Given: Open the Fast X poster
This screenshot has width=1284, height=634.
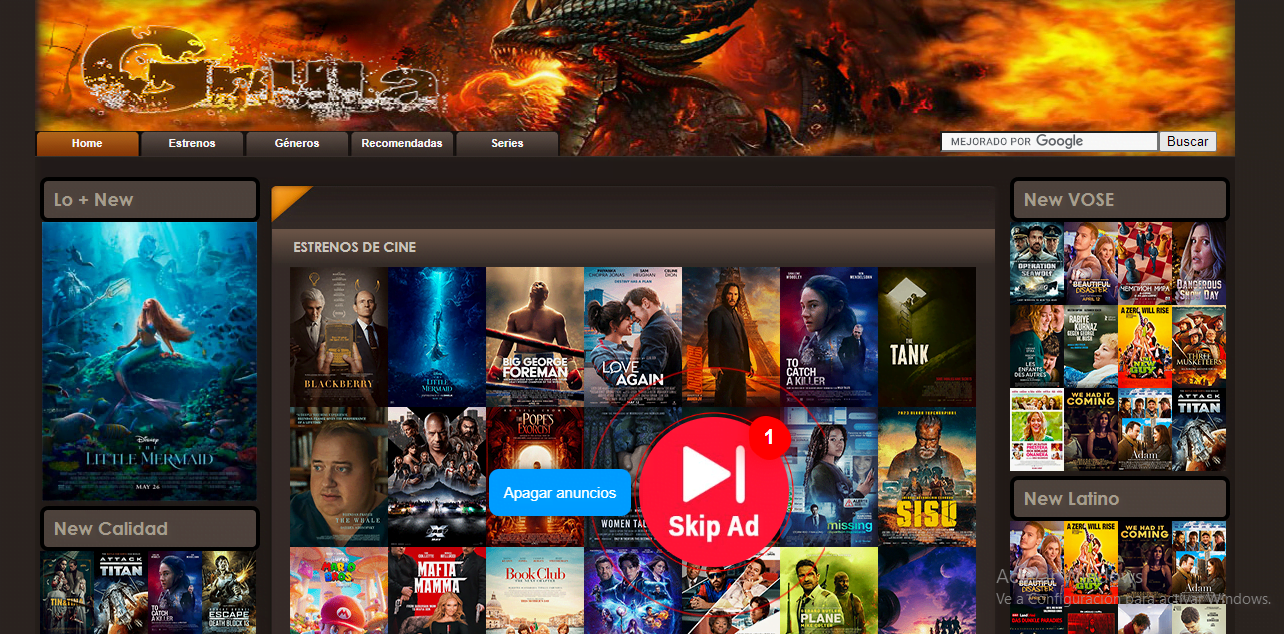Looking at the screenshot, I should pos(437,476).
